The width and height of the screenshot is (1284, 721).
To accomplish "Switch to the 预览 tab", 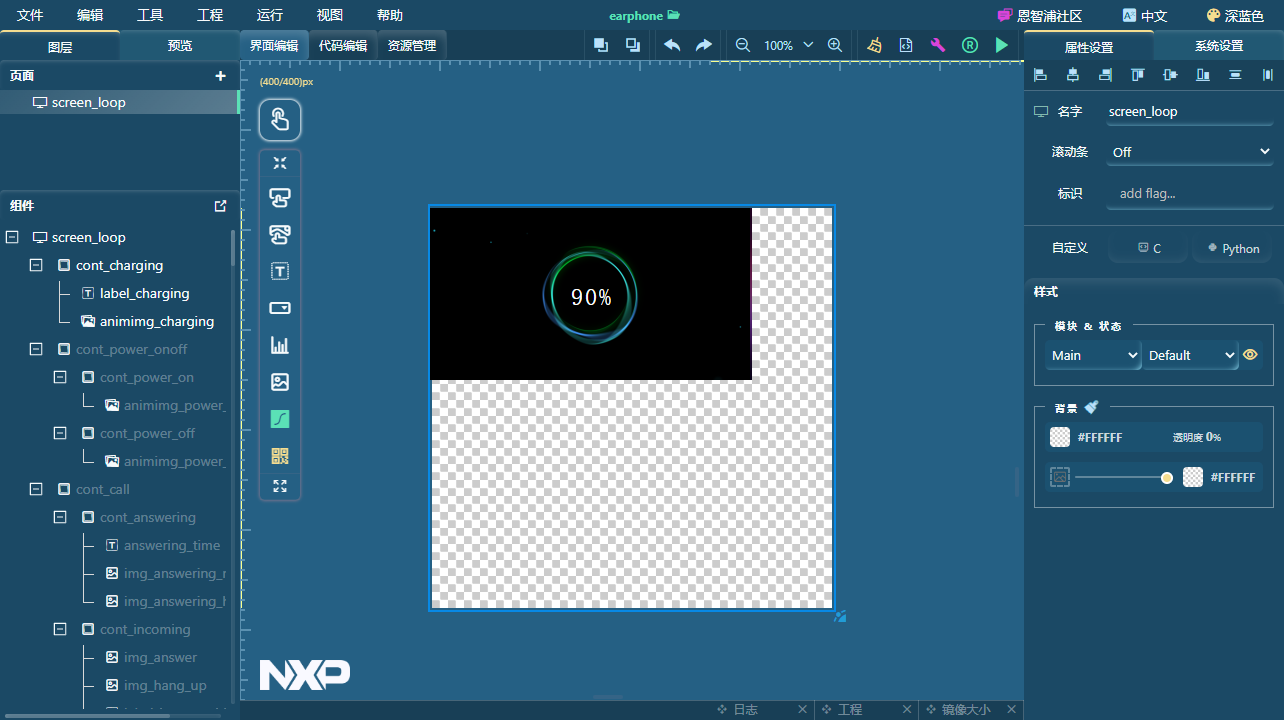I will [180, 46].
